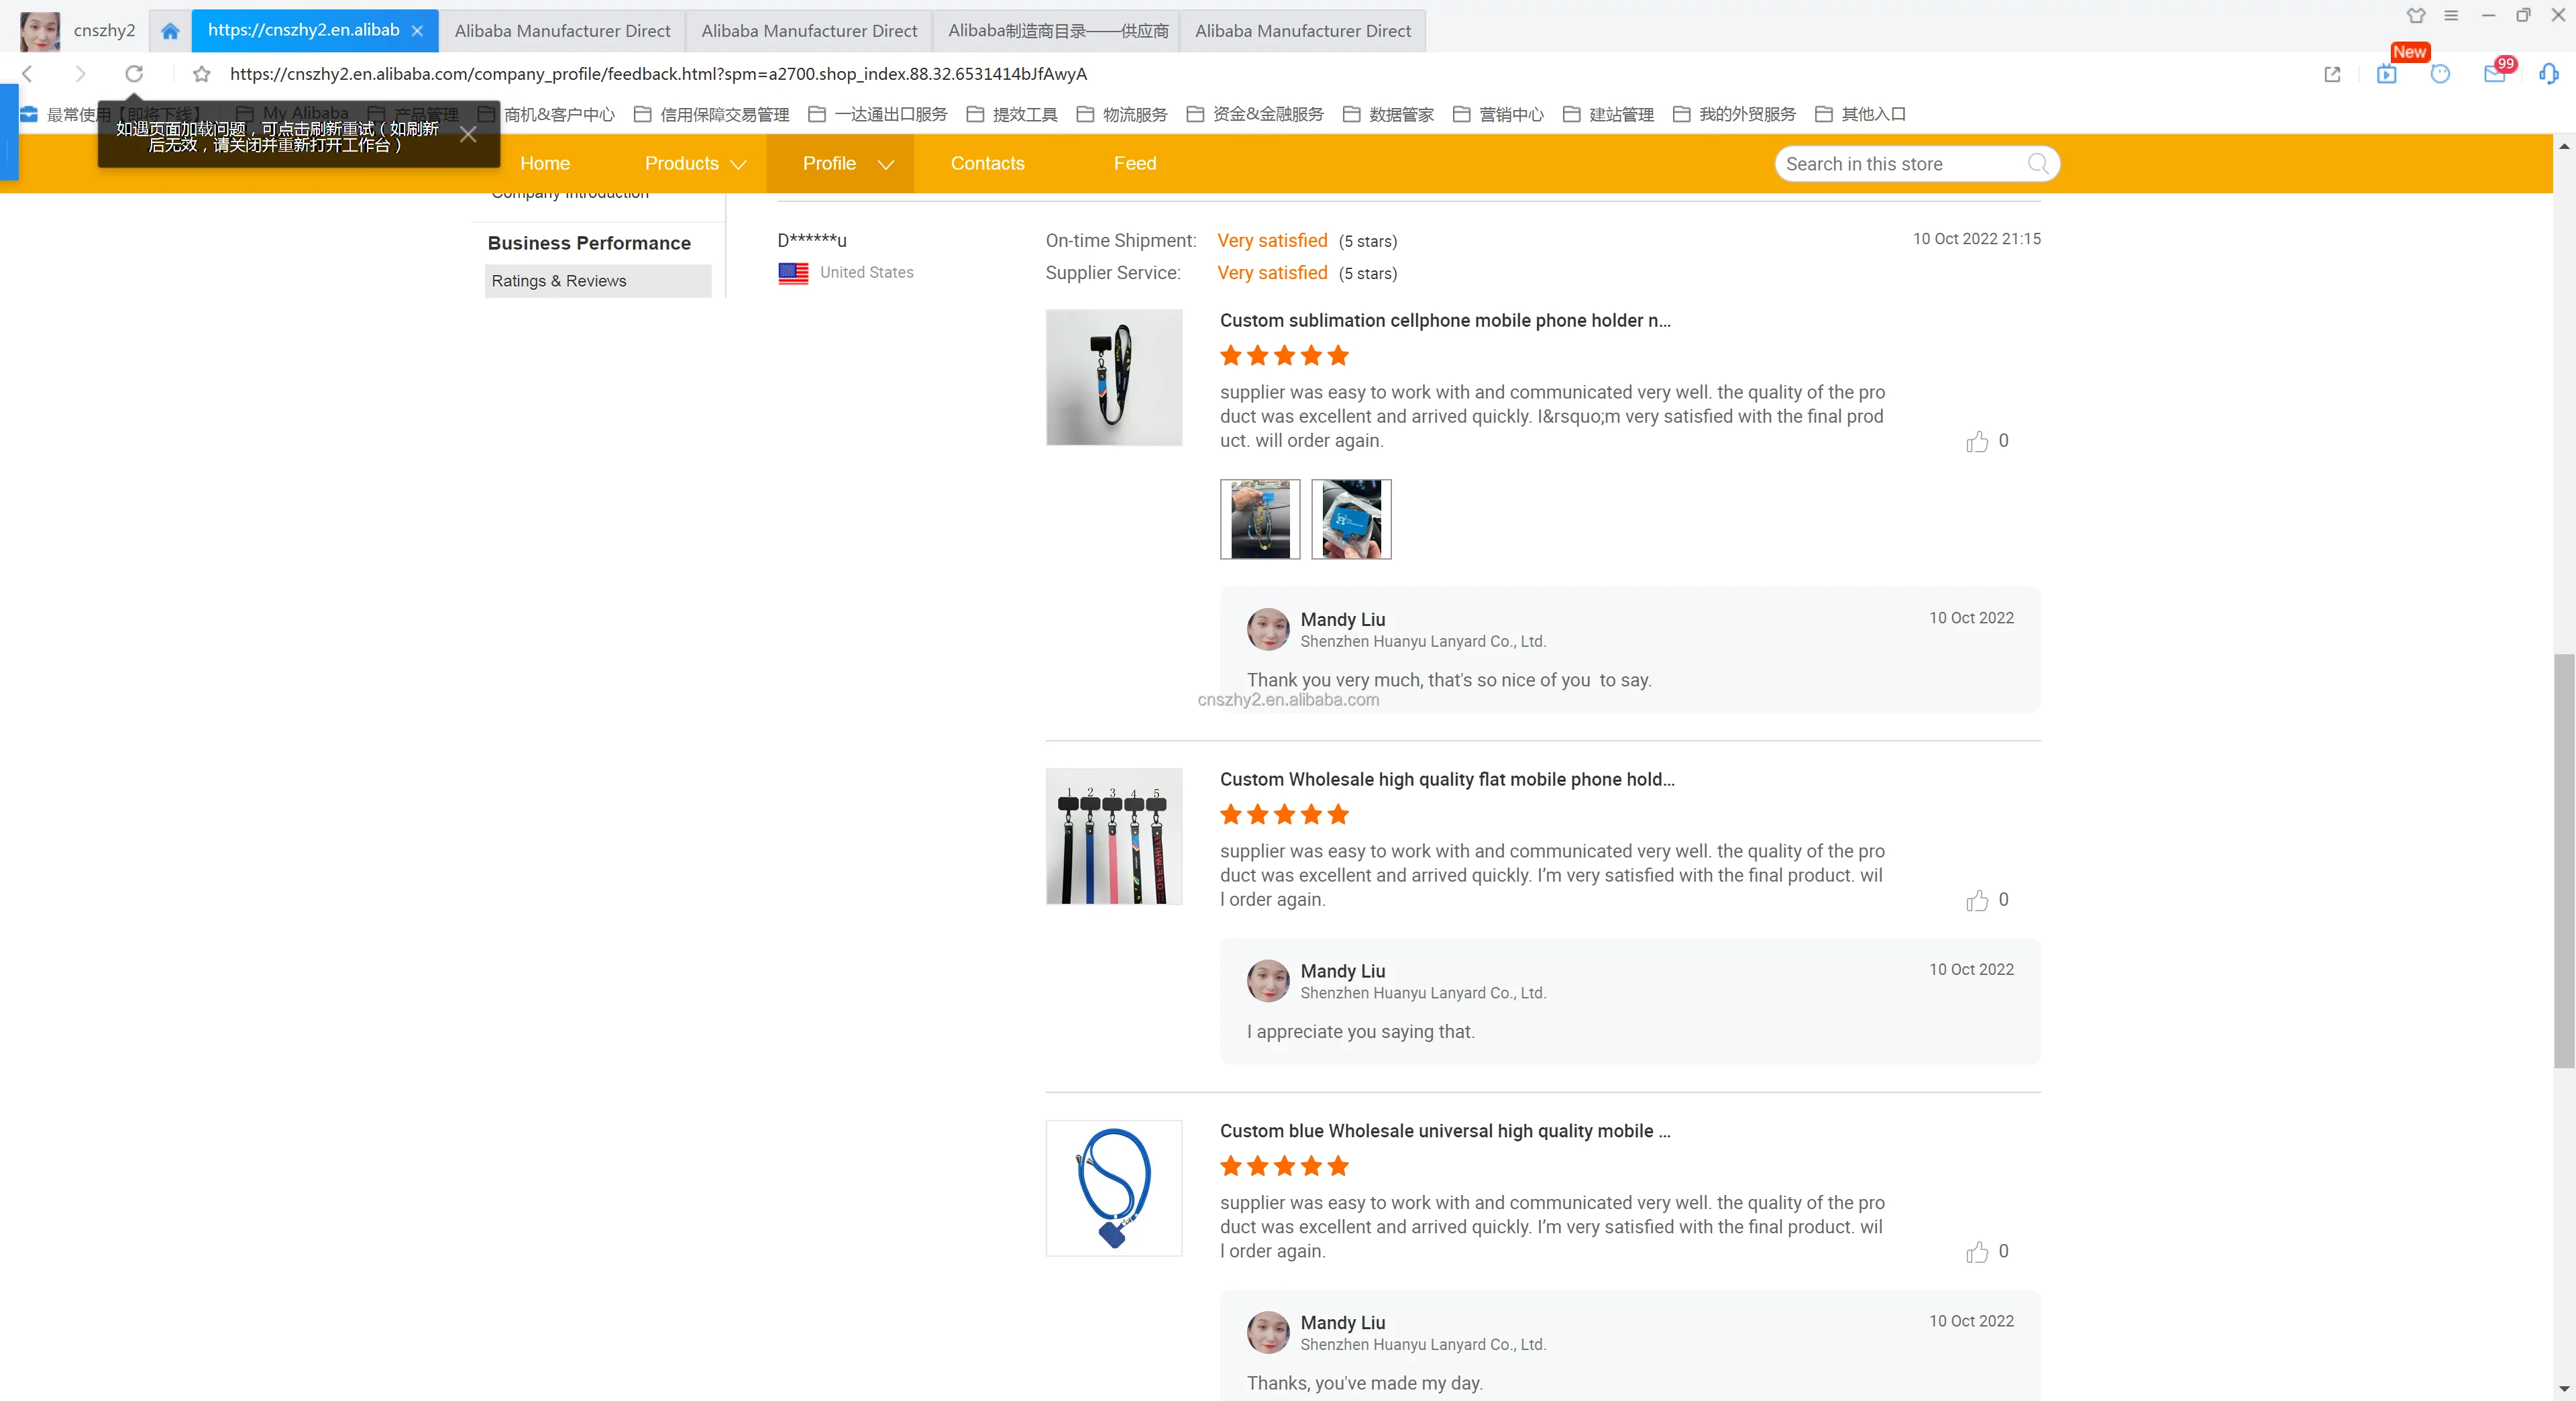
Task: Expand the Profile dropdown menu
Action: pos(846,164)
